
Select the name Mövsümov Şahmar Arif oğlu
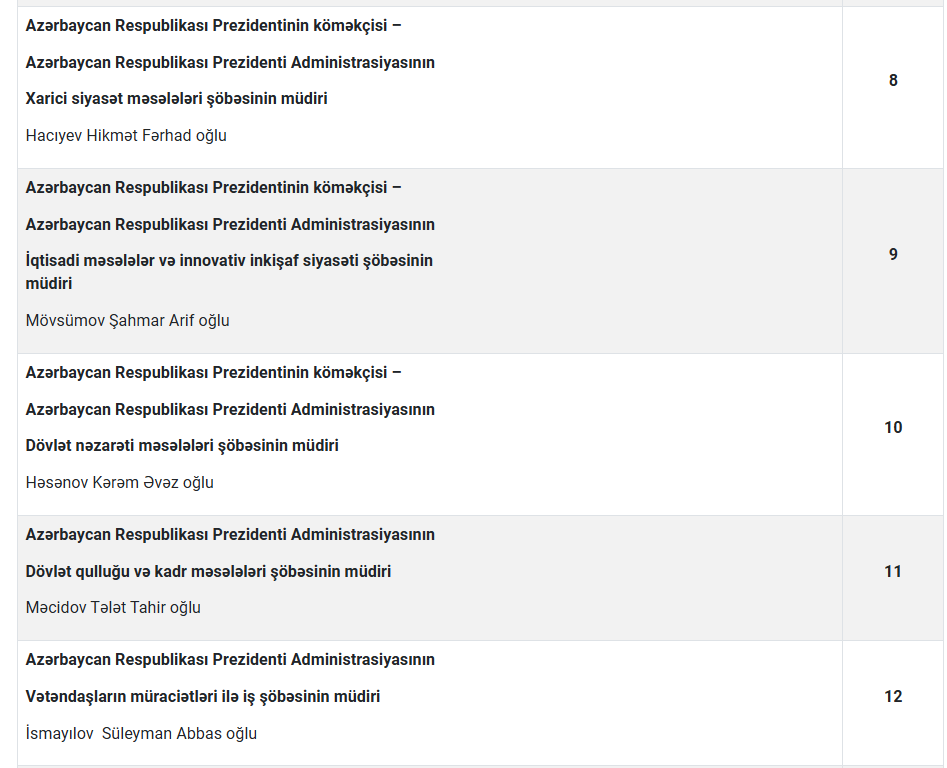(x=127, y=320)
